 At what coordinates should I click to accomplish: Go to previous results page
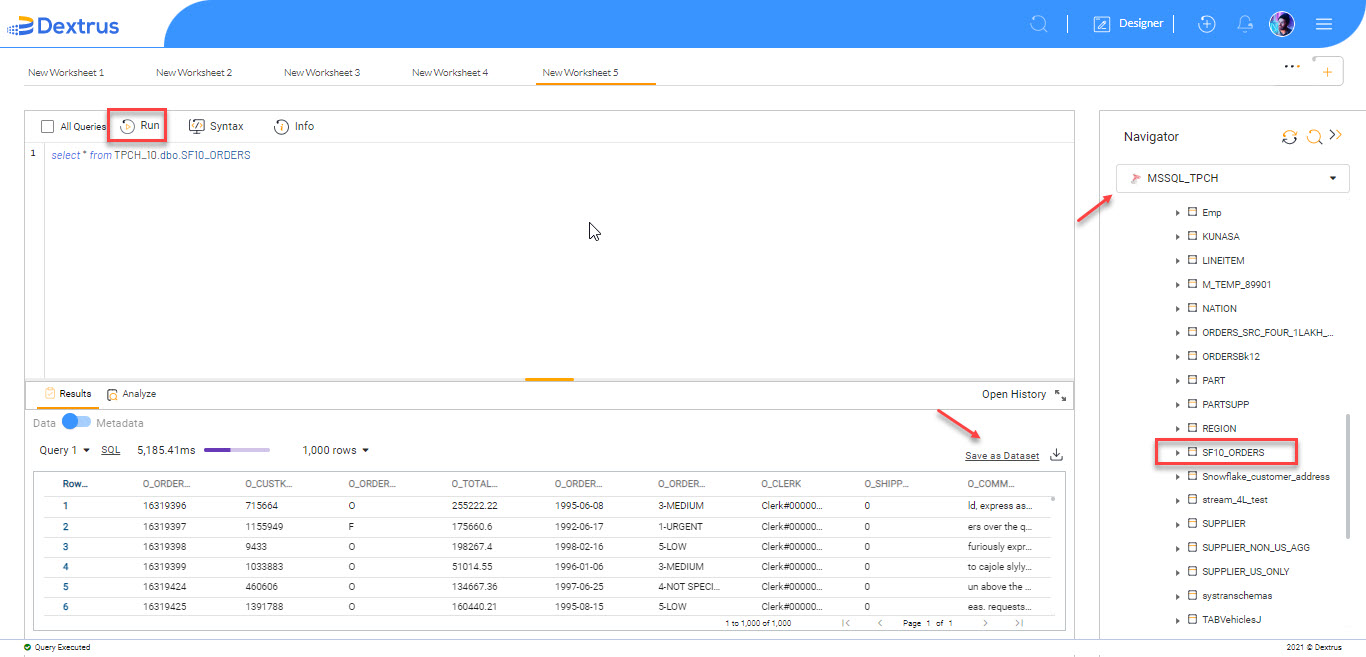[880, 623]
